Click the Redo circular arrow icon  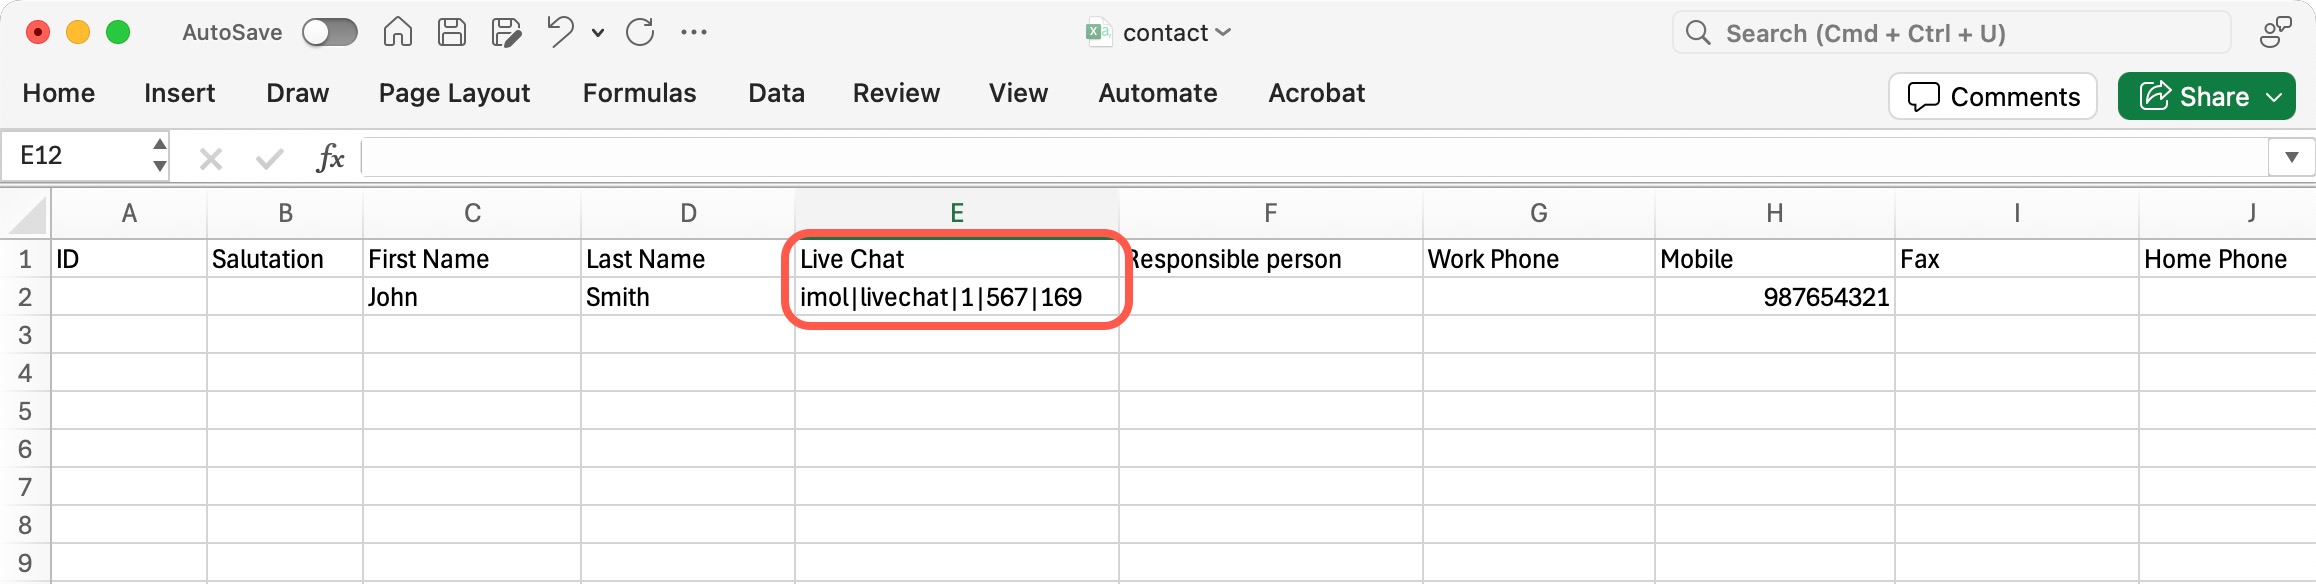pos(640,33)
